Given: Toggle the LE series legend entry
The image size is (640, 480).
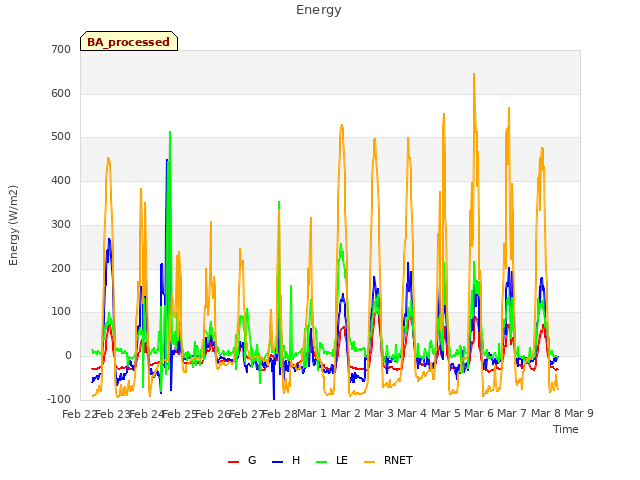Looking at the screenshot, I should [x=332, y=461].
